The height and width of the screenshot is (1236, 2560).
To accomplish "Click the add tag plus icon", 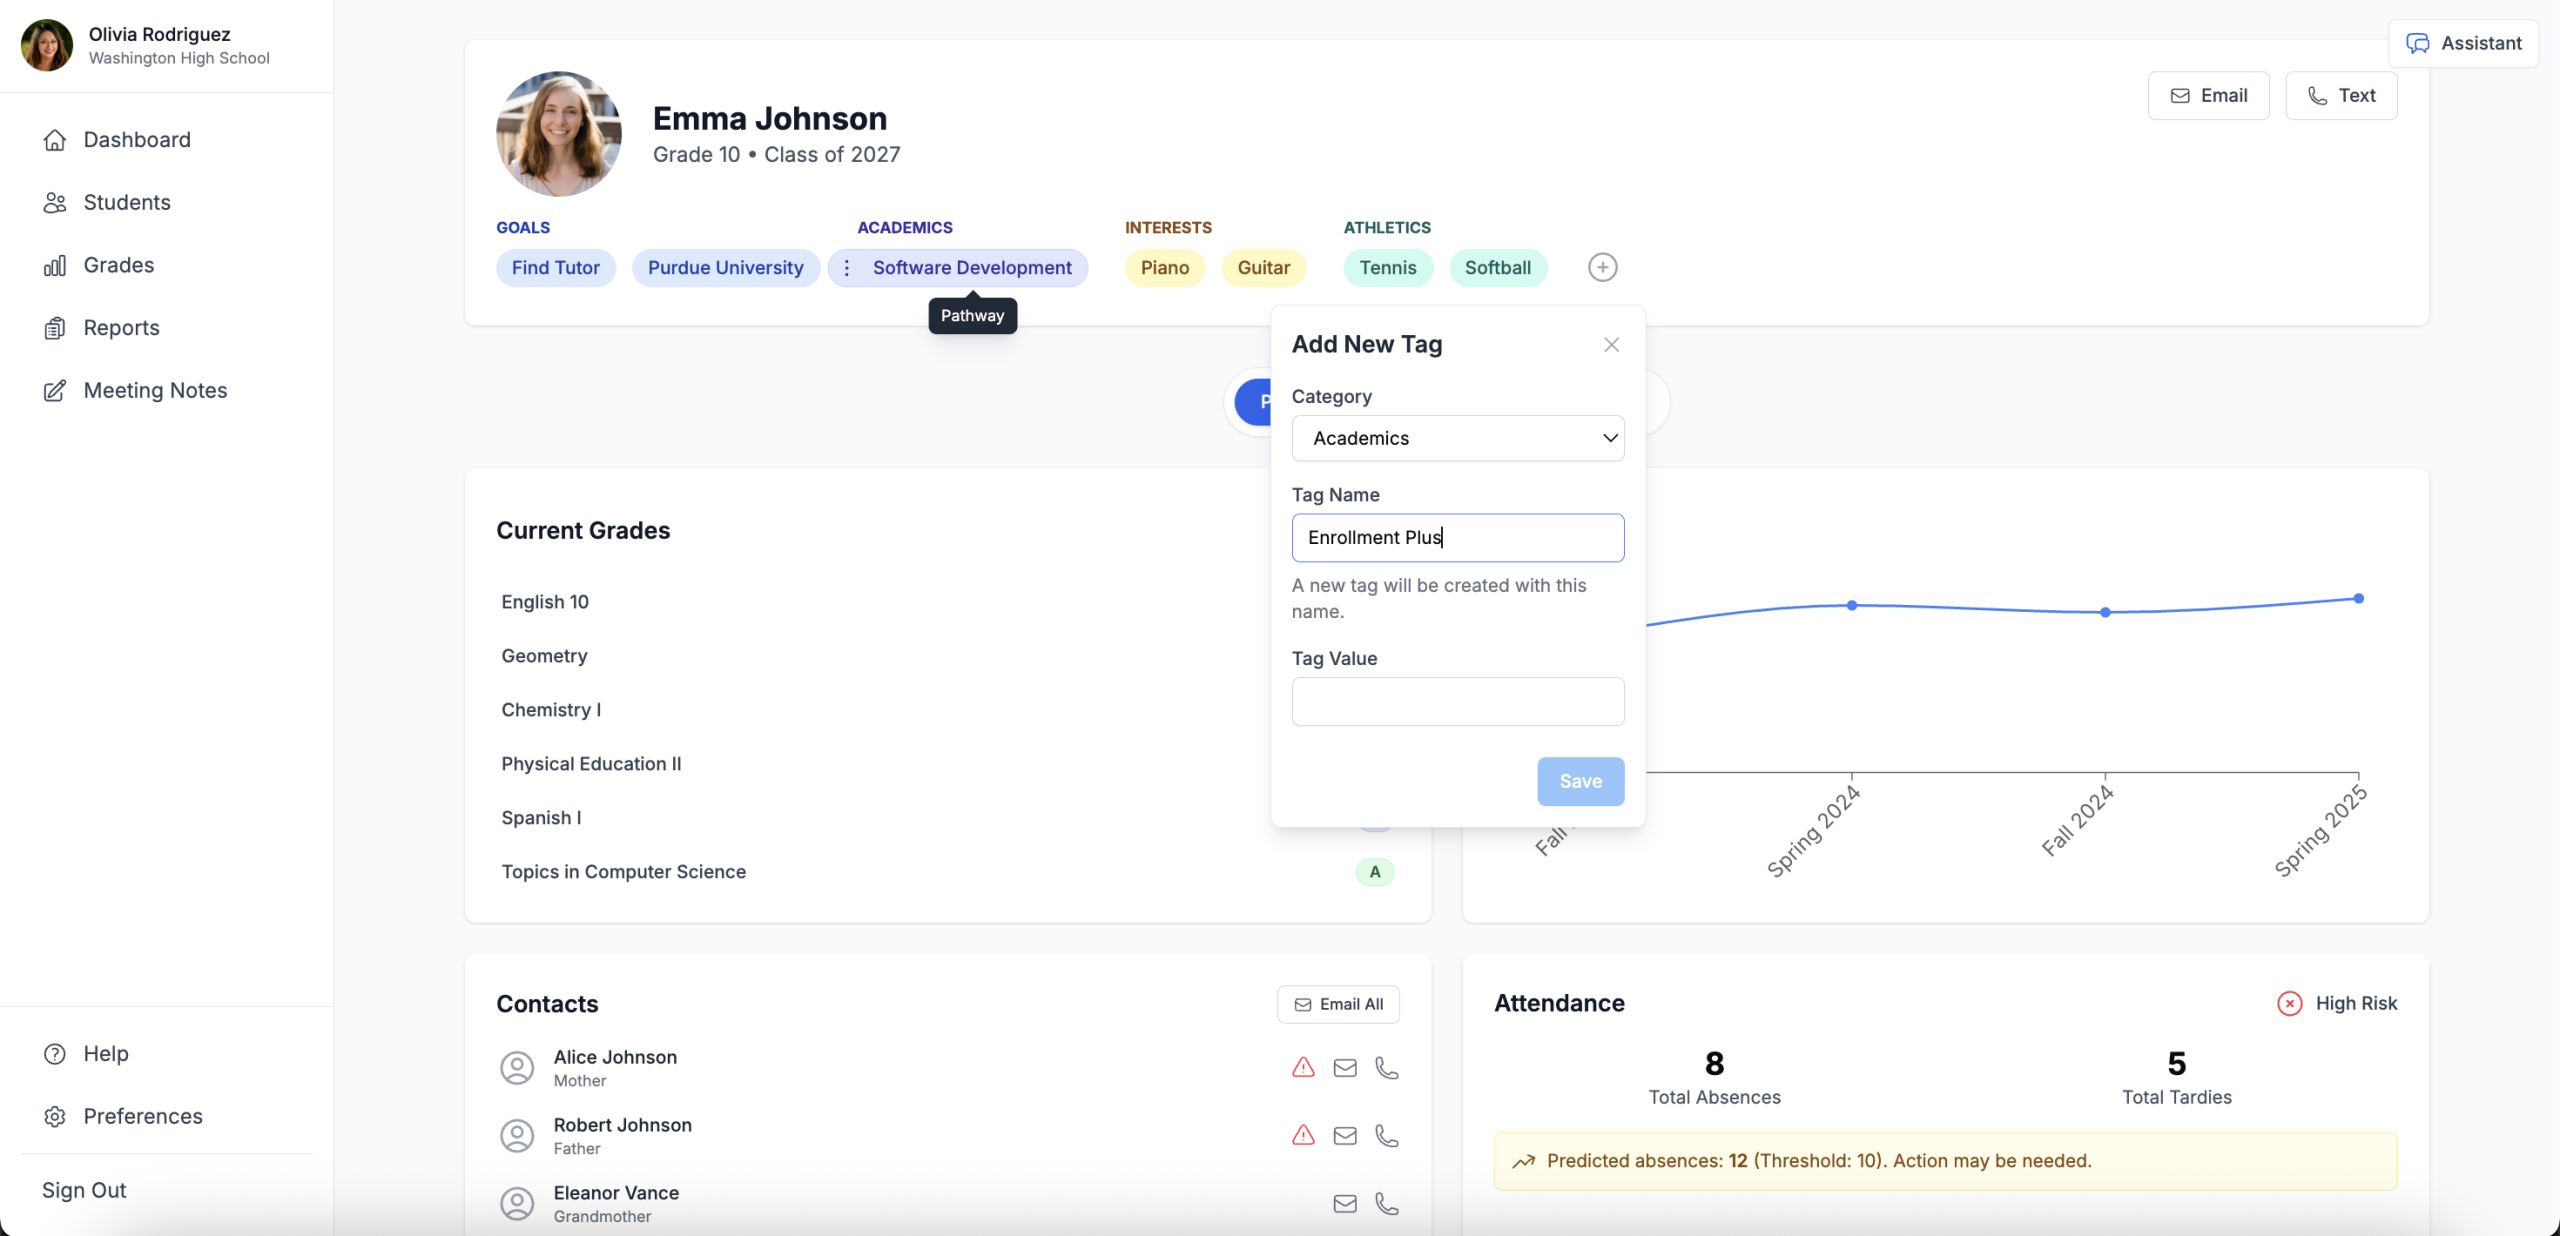I will tap(1602, 267).
